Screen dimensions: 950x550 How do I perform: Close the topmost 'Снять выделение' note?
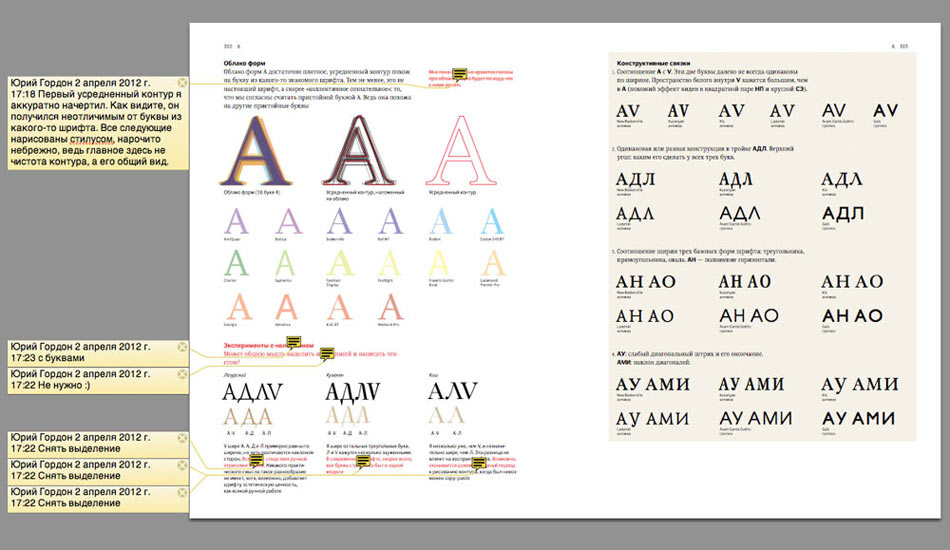click(x=182, y=438)
